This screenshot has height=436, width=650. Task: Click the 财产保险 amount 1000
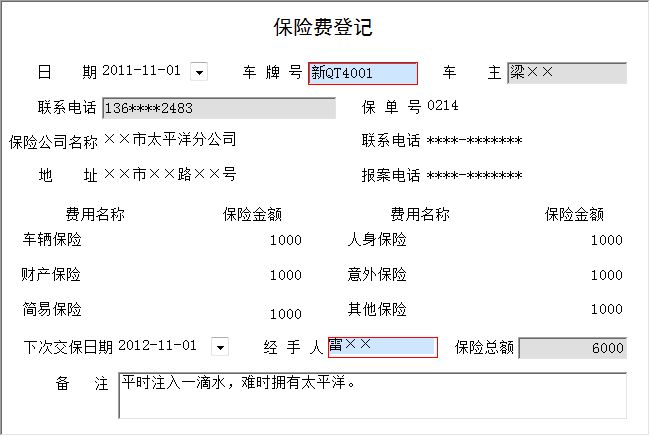click(x=285, y=275)
